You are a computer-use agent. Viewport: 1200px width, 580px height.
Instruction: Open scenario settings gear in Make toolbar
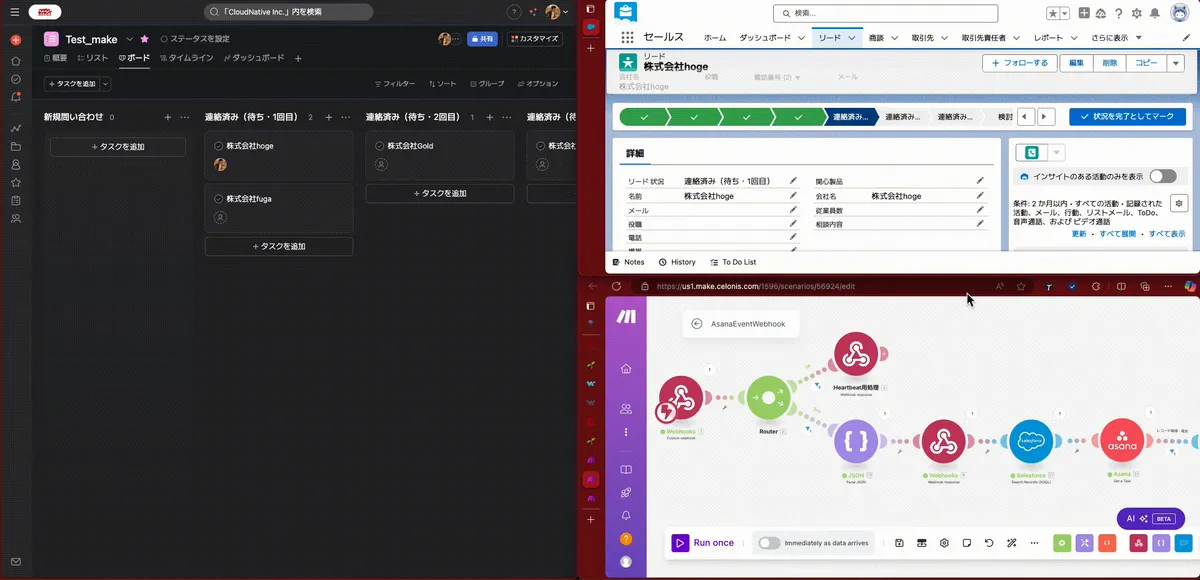pos(944,543)
